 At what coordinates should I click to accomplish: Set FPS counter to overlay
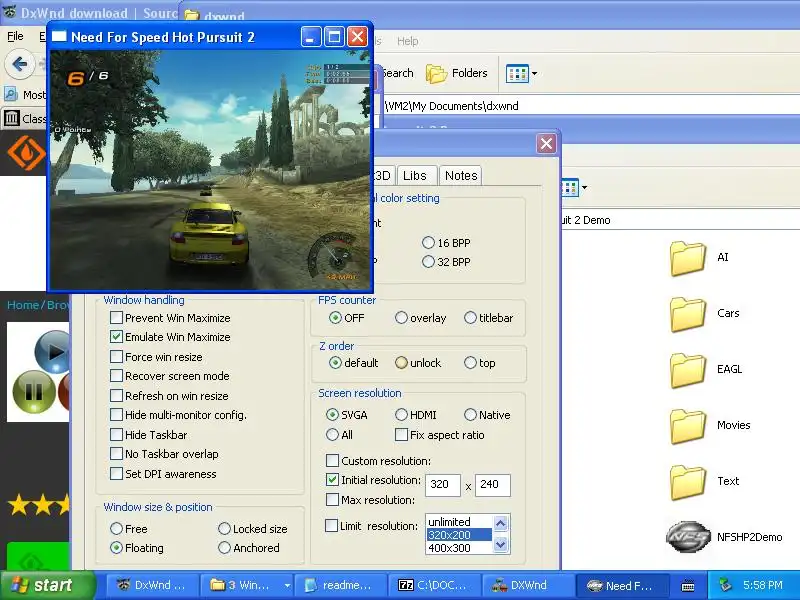pyautogui.click(x=401, y=318)
